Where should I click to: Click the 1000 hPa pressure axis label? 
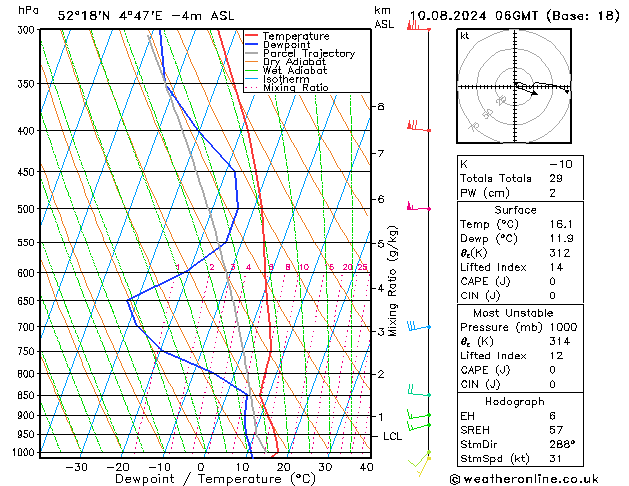(x=26, y=452)
